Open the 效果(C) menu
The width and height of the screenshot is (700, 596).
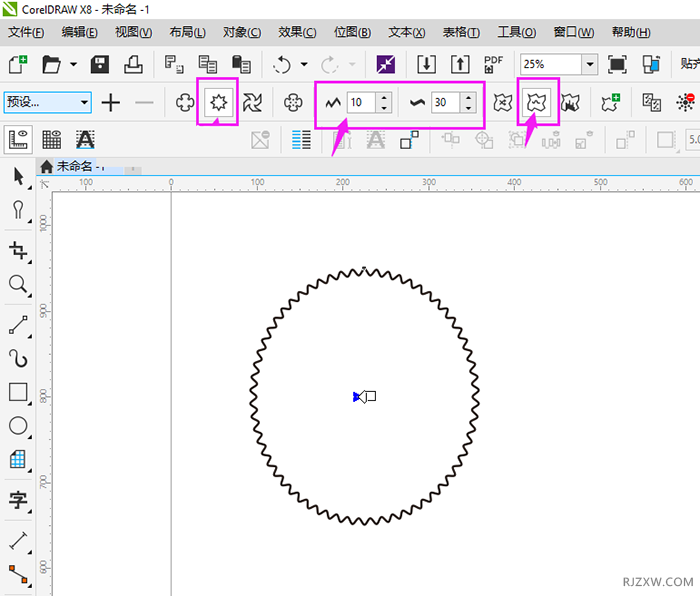[x=297, y=32]
